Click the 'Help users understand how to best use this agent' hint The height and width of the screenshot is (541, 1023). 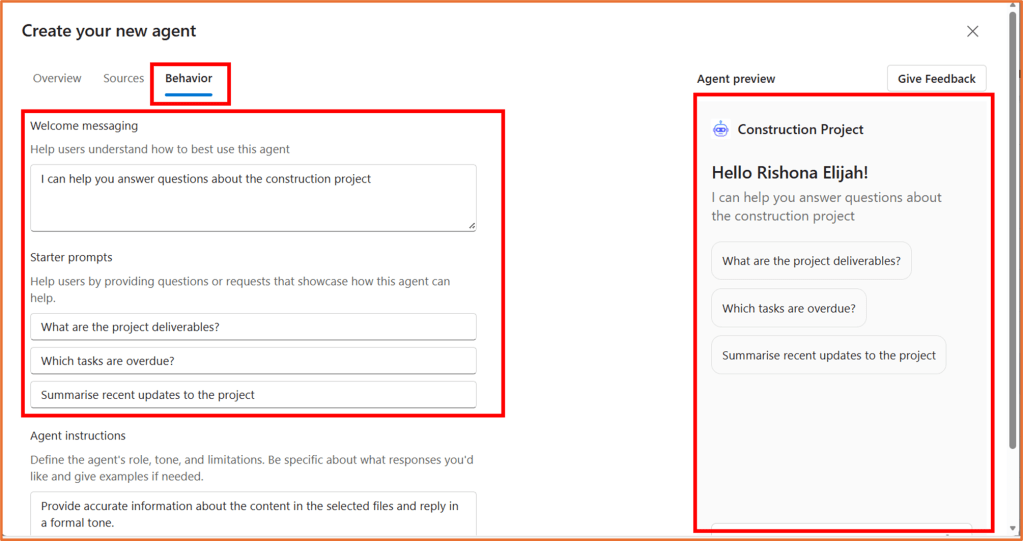click(x=160, y=149)
